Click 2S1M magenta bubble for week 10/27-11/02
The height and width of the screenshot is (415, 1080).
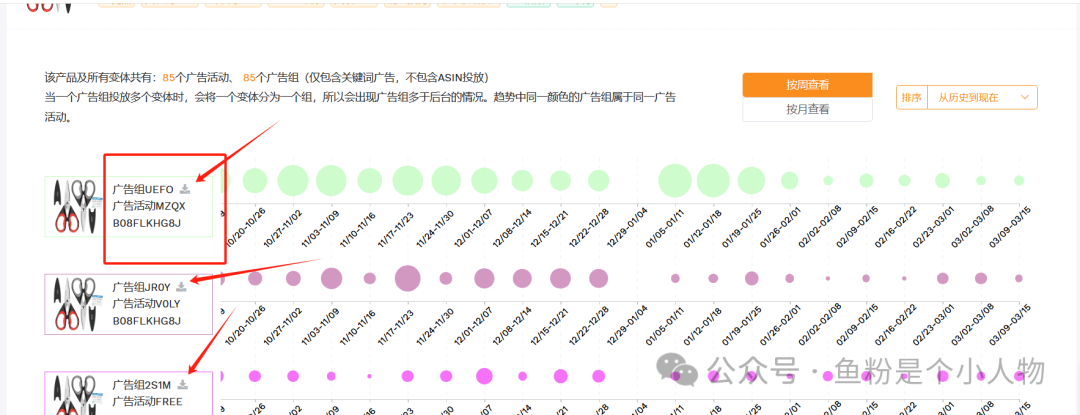pos(293,376)
